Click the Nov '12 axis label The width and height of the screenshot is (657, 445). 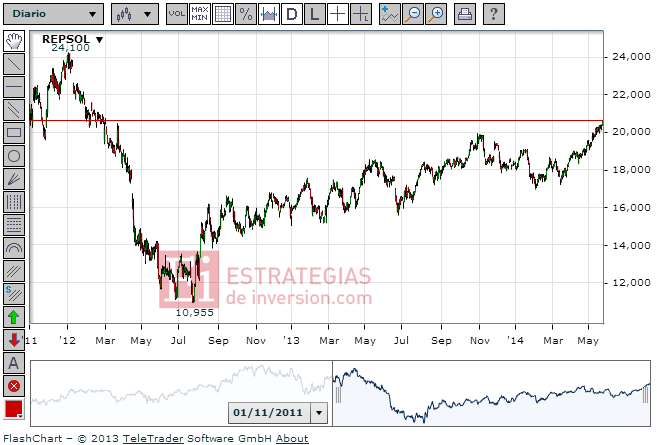click(256, 341)
